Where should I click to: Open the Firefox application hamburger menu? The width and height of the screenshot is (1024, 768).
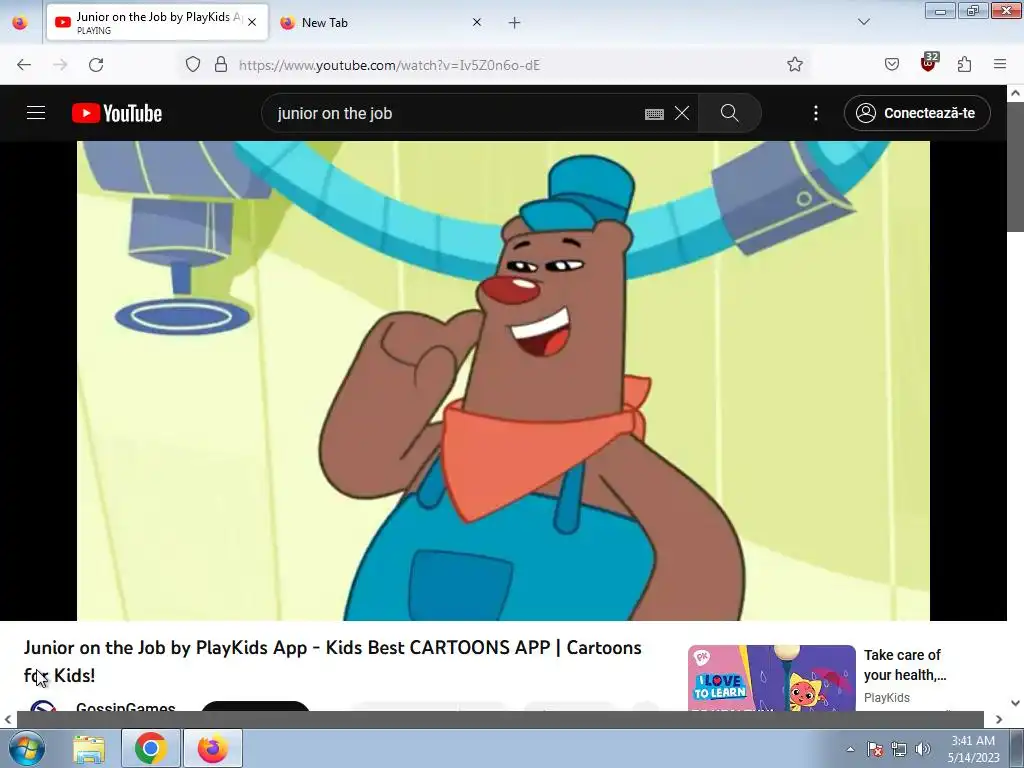1000,64
